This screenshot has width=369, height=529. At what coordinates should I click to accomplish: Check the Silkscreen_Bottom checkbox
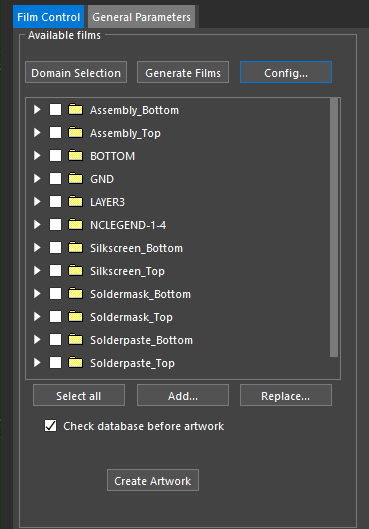[56, 248]
